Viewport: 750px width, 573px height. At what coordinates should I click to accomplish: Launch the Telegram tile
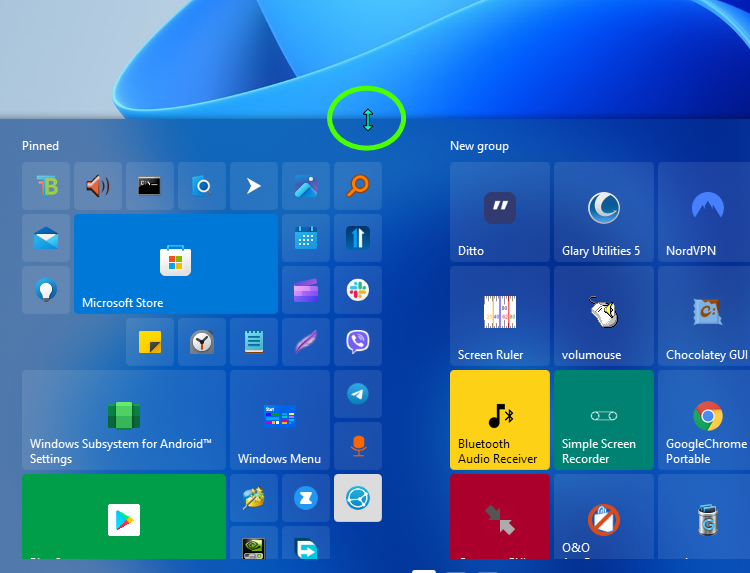point(358,394)
